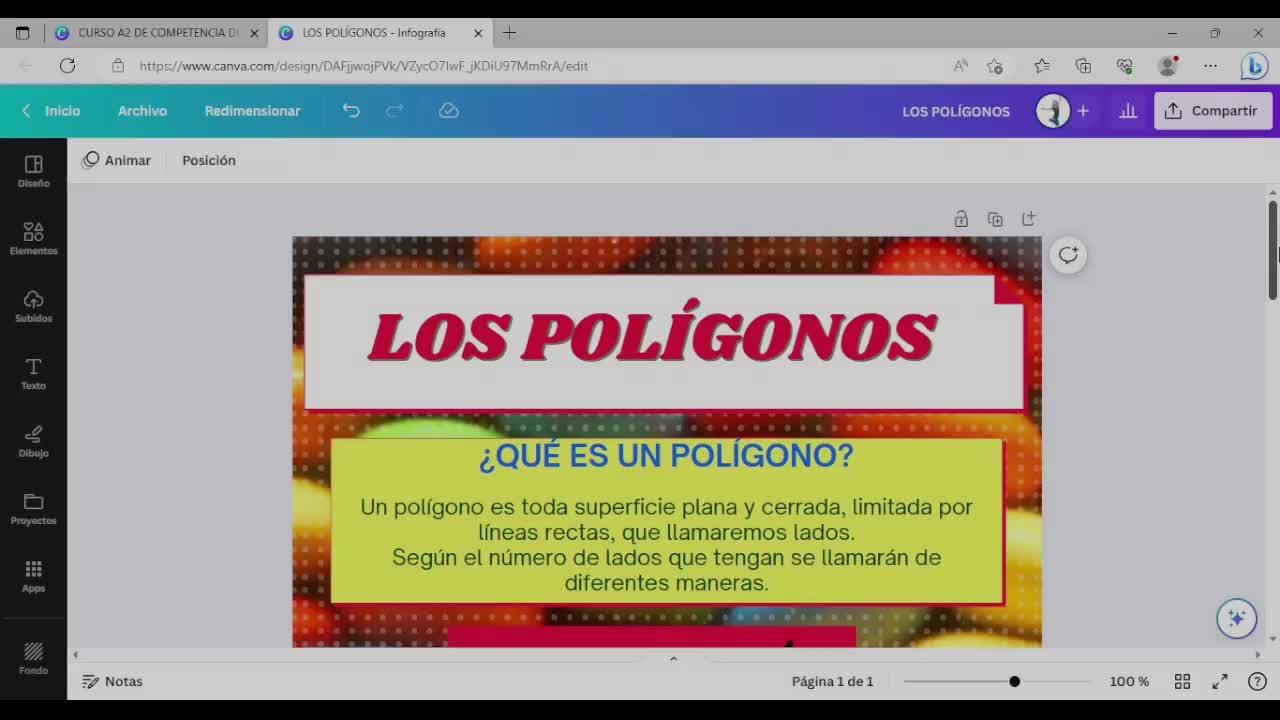This screenshot has height=720, width=1280.
Task: Redo the last undone action
Action: point(395,111)
